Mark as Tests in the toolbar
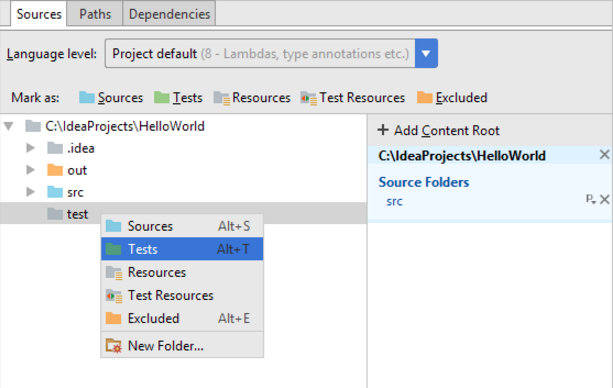 pos(178,97)
